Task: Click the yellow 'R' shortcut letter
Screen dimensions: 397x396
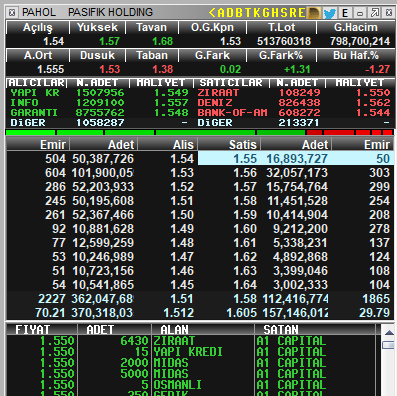Action: [293, 13]
